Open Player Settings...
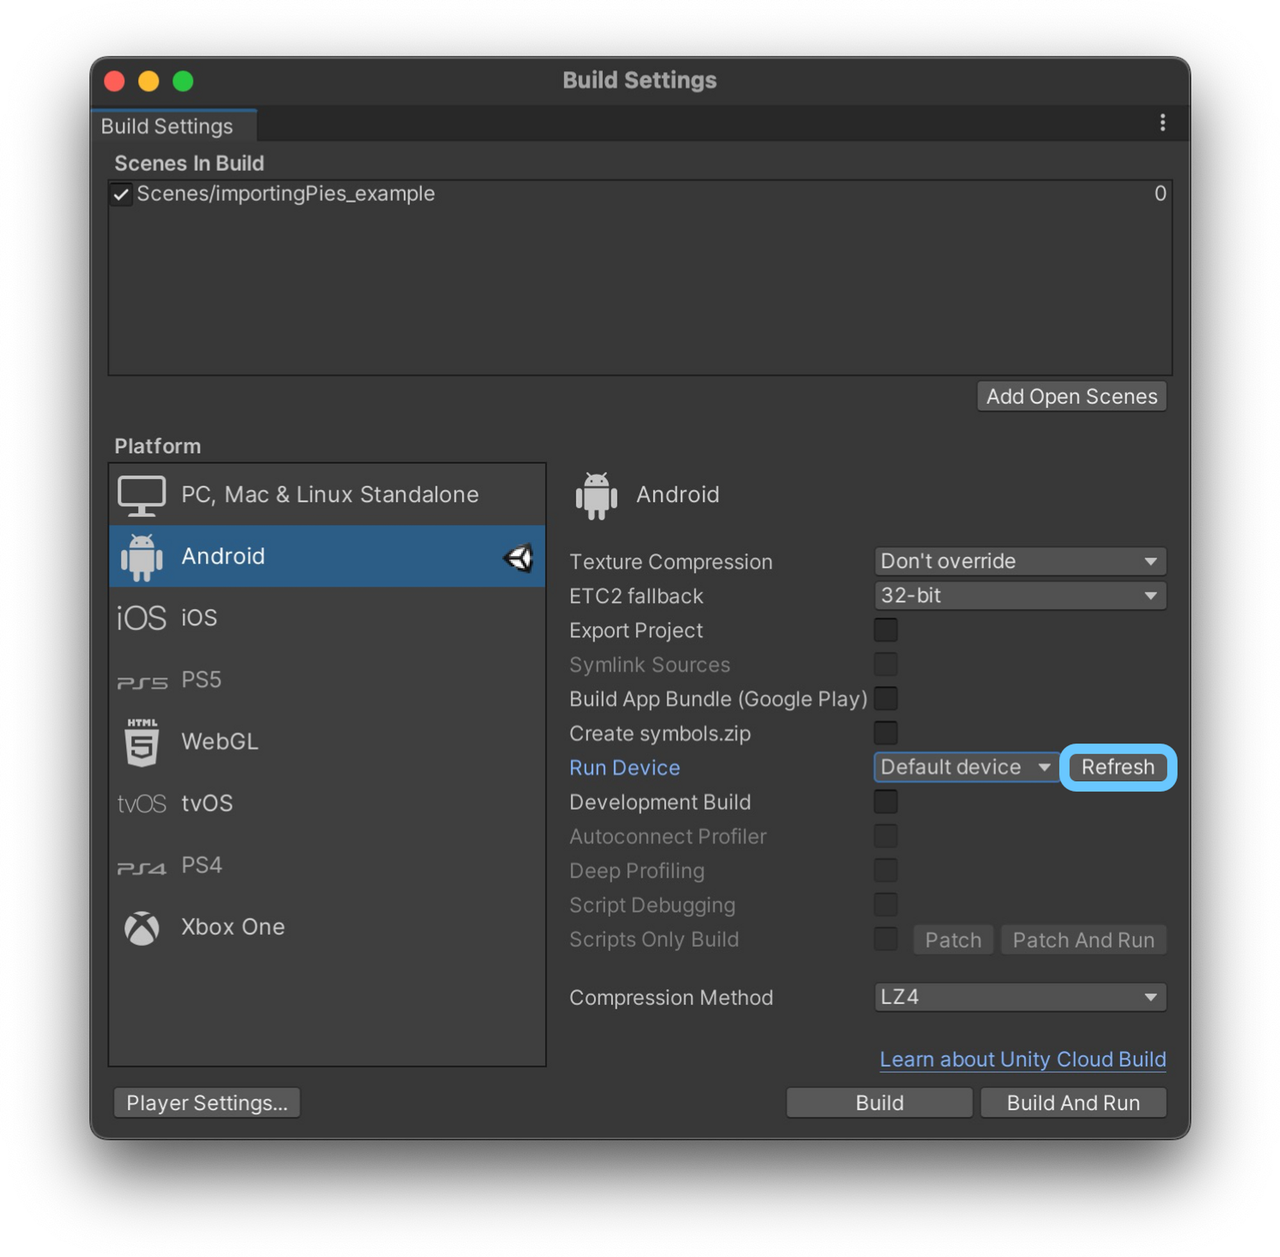1280x1257 pixels. [x=207, y=1103]
